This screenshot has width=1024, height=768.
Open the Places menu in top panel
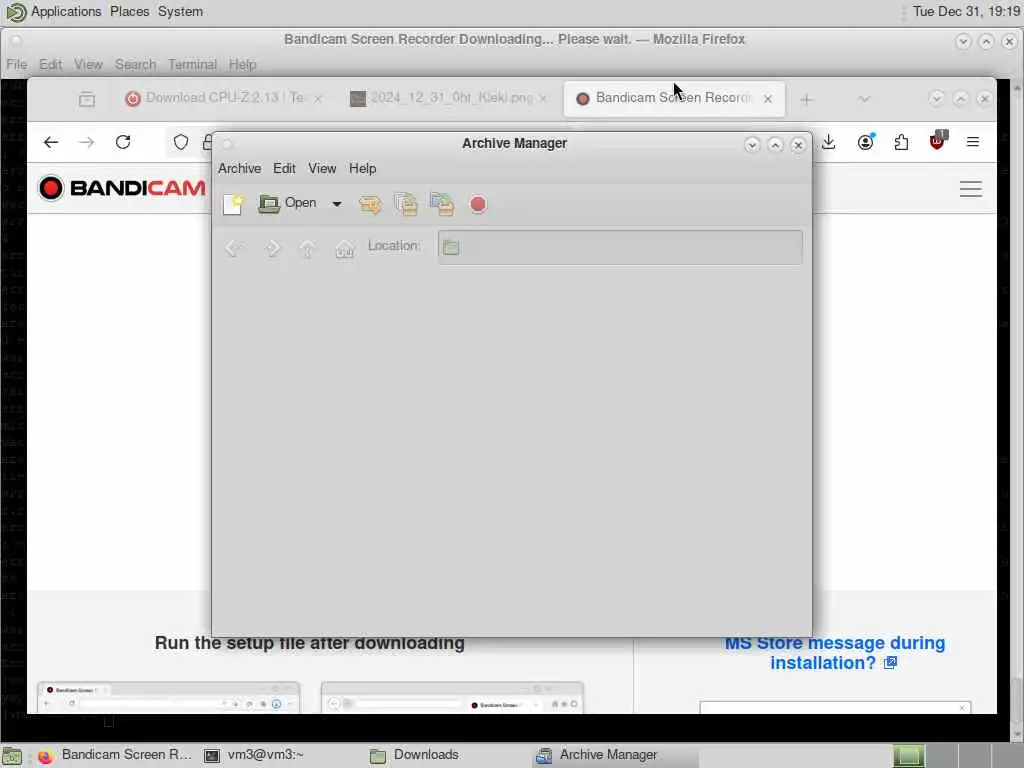(x=129, y=12)
